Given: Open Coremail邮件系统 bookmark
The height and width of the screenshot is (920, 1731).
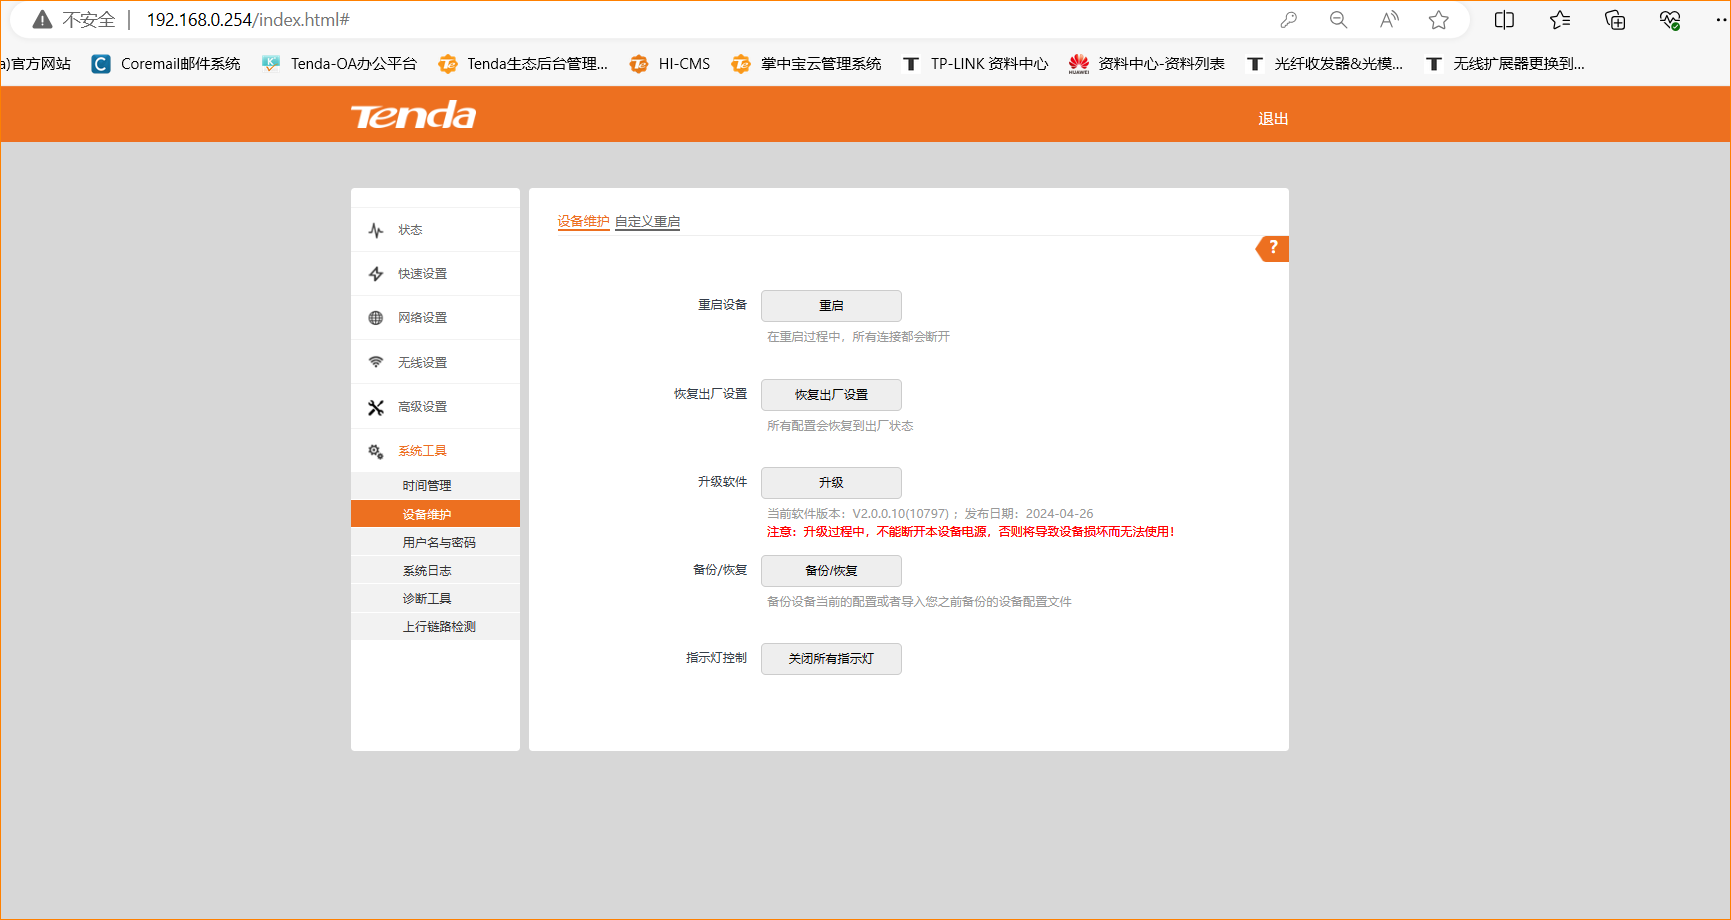Looking at the screenshot, I should [166, 64].
